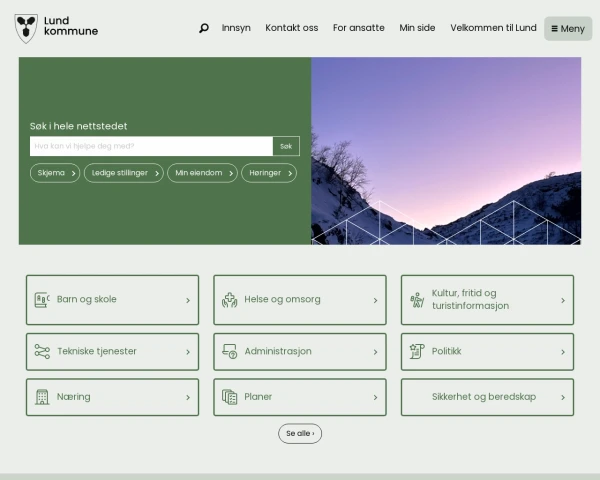Open the Innsyn menu item
600x480 pixels.
tap(236, 28)
